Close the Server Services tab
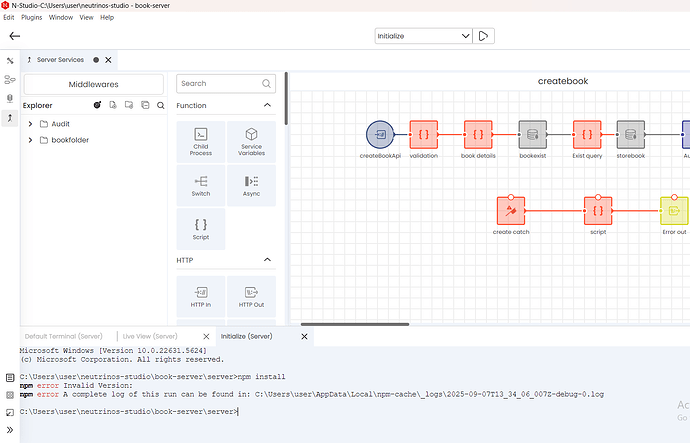The image size is (690, 443). click(x=108, y=60)
